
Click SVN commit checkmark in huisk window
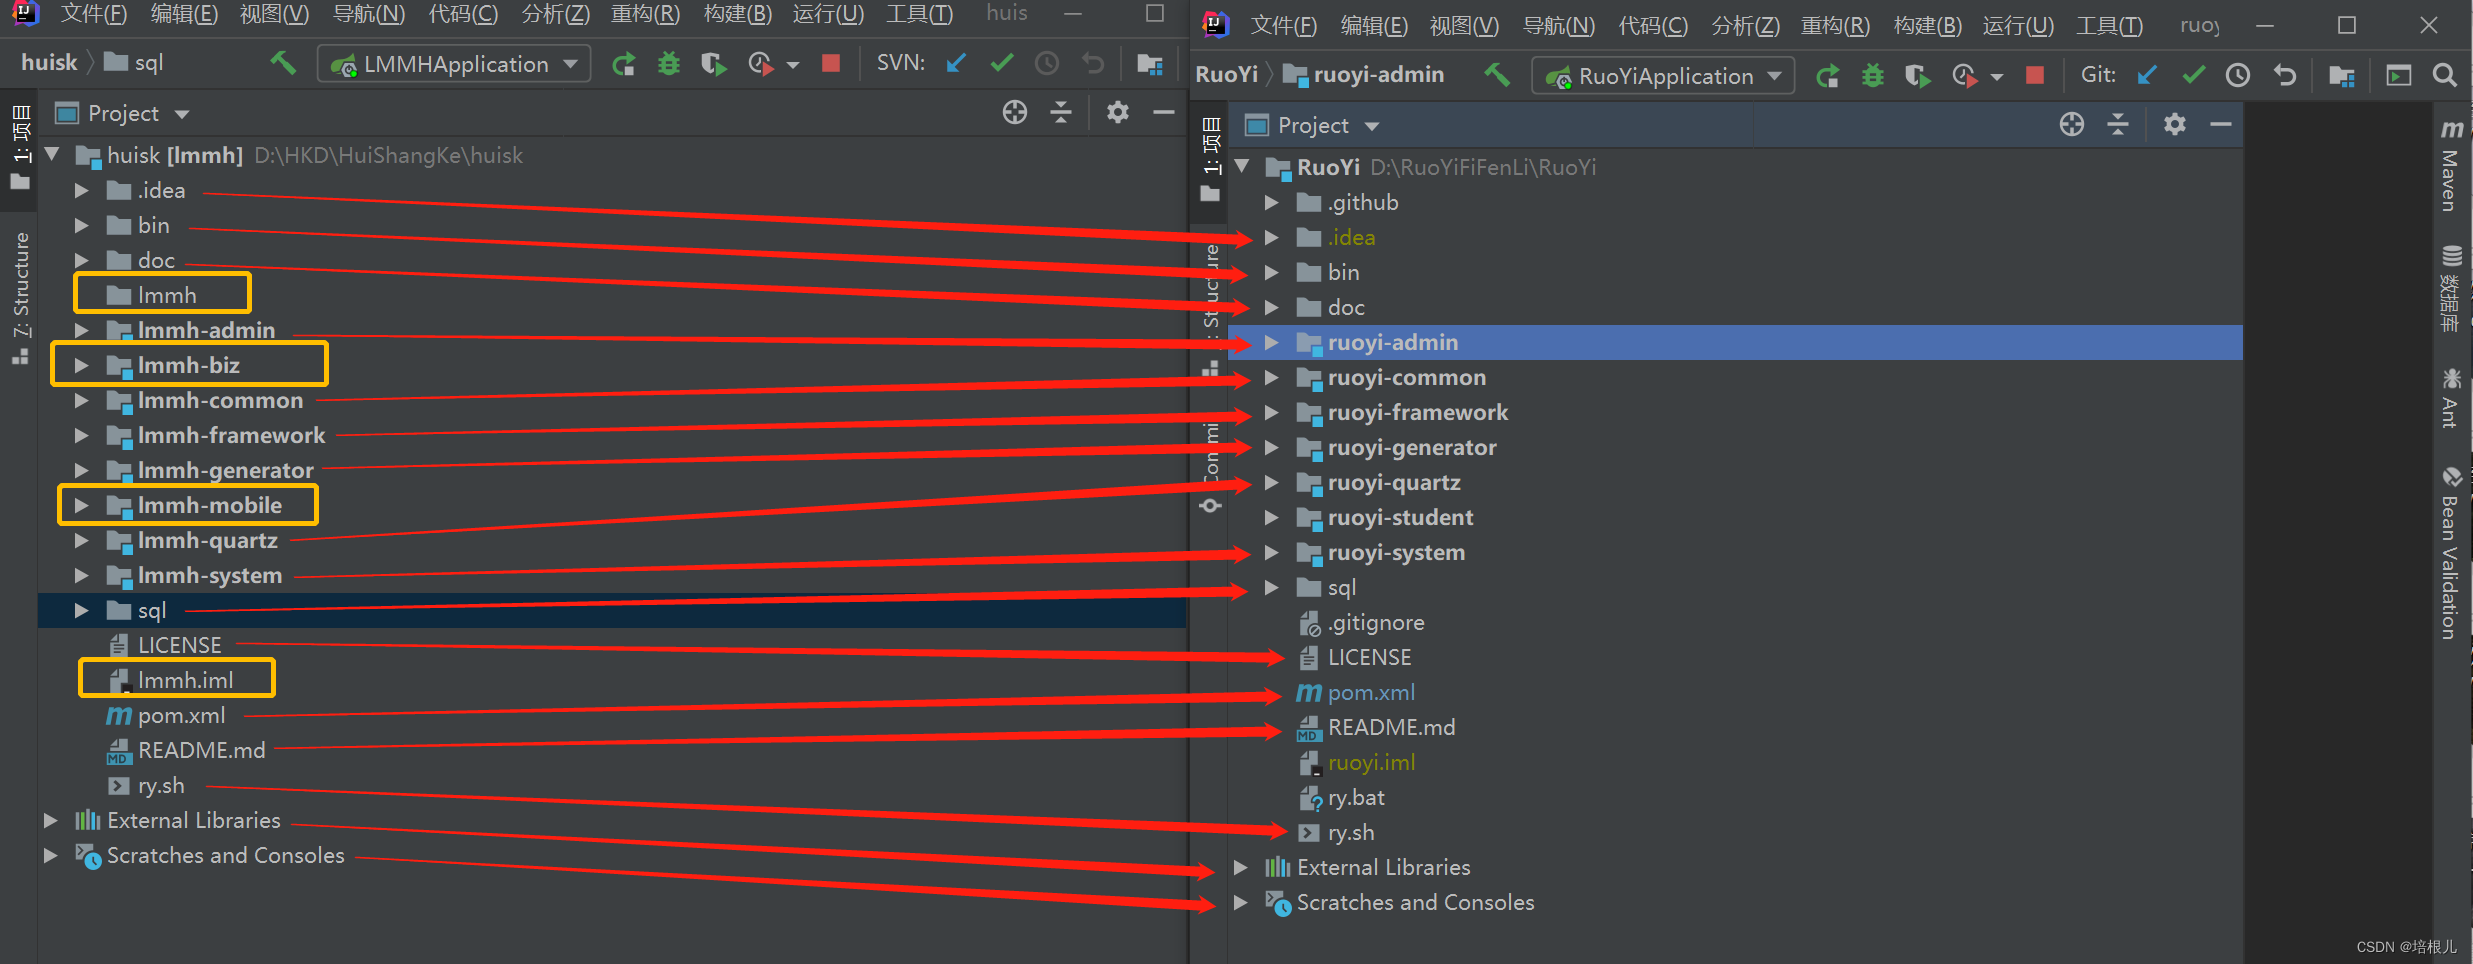point(1001,64)
